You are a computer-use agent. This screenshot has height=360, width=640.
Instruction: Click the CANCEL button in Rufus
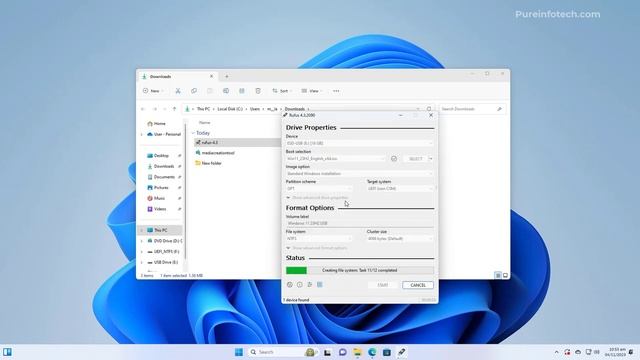pos(418,285)
